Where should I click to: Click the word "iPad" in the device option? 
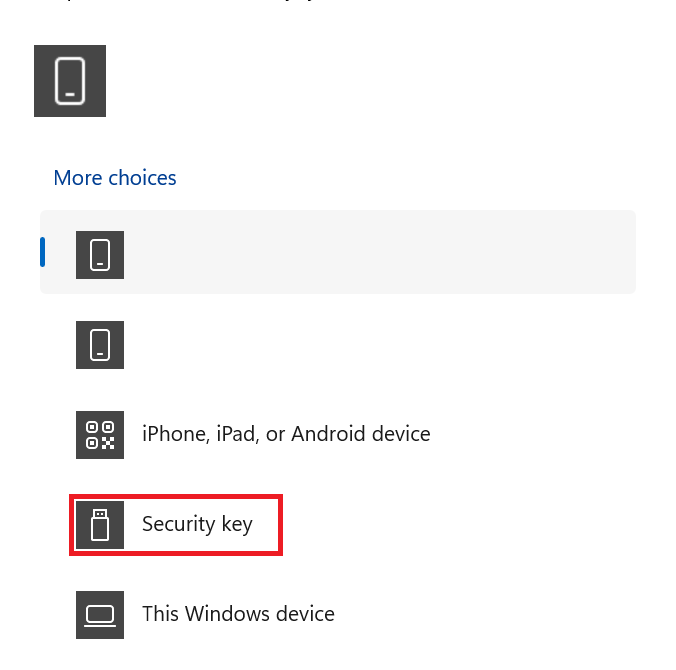point(226,434)
